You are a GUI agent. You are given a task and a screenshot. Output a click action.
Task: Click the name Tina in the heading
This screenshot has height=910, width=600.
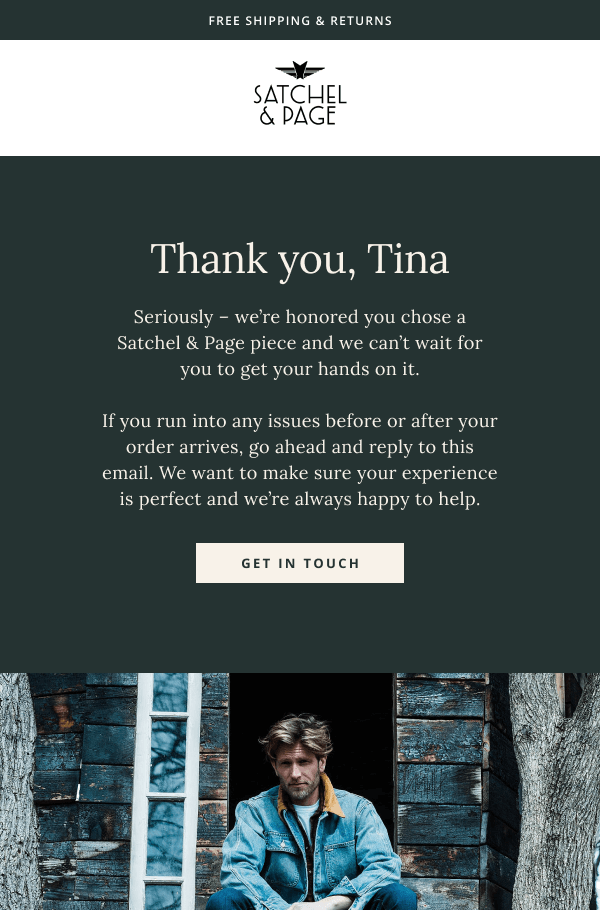[408, 260]
